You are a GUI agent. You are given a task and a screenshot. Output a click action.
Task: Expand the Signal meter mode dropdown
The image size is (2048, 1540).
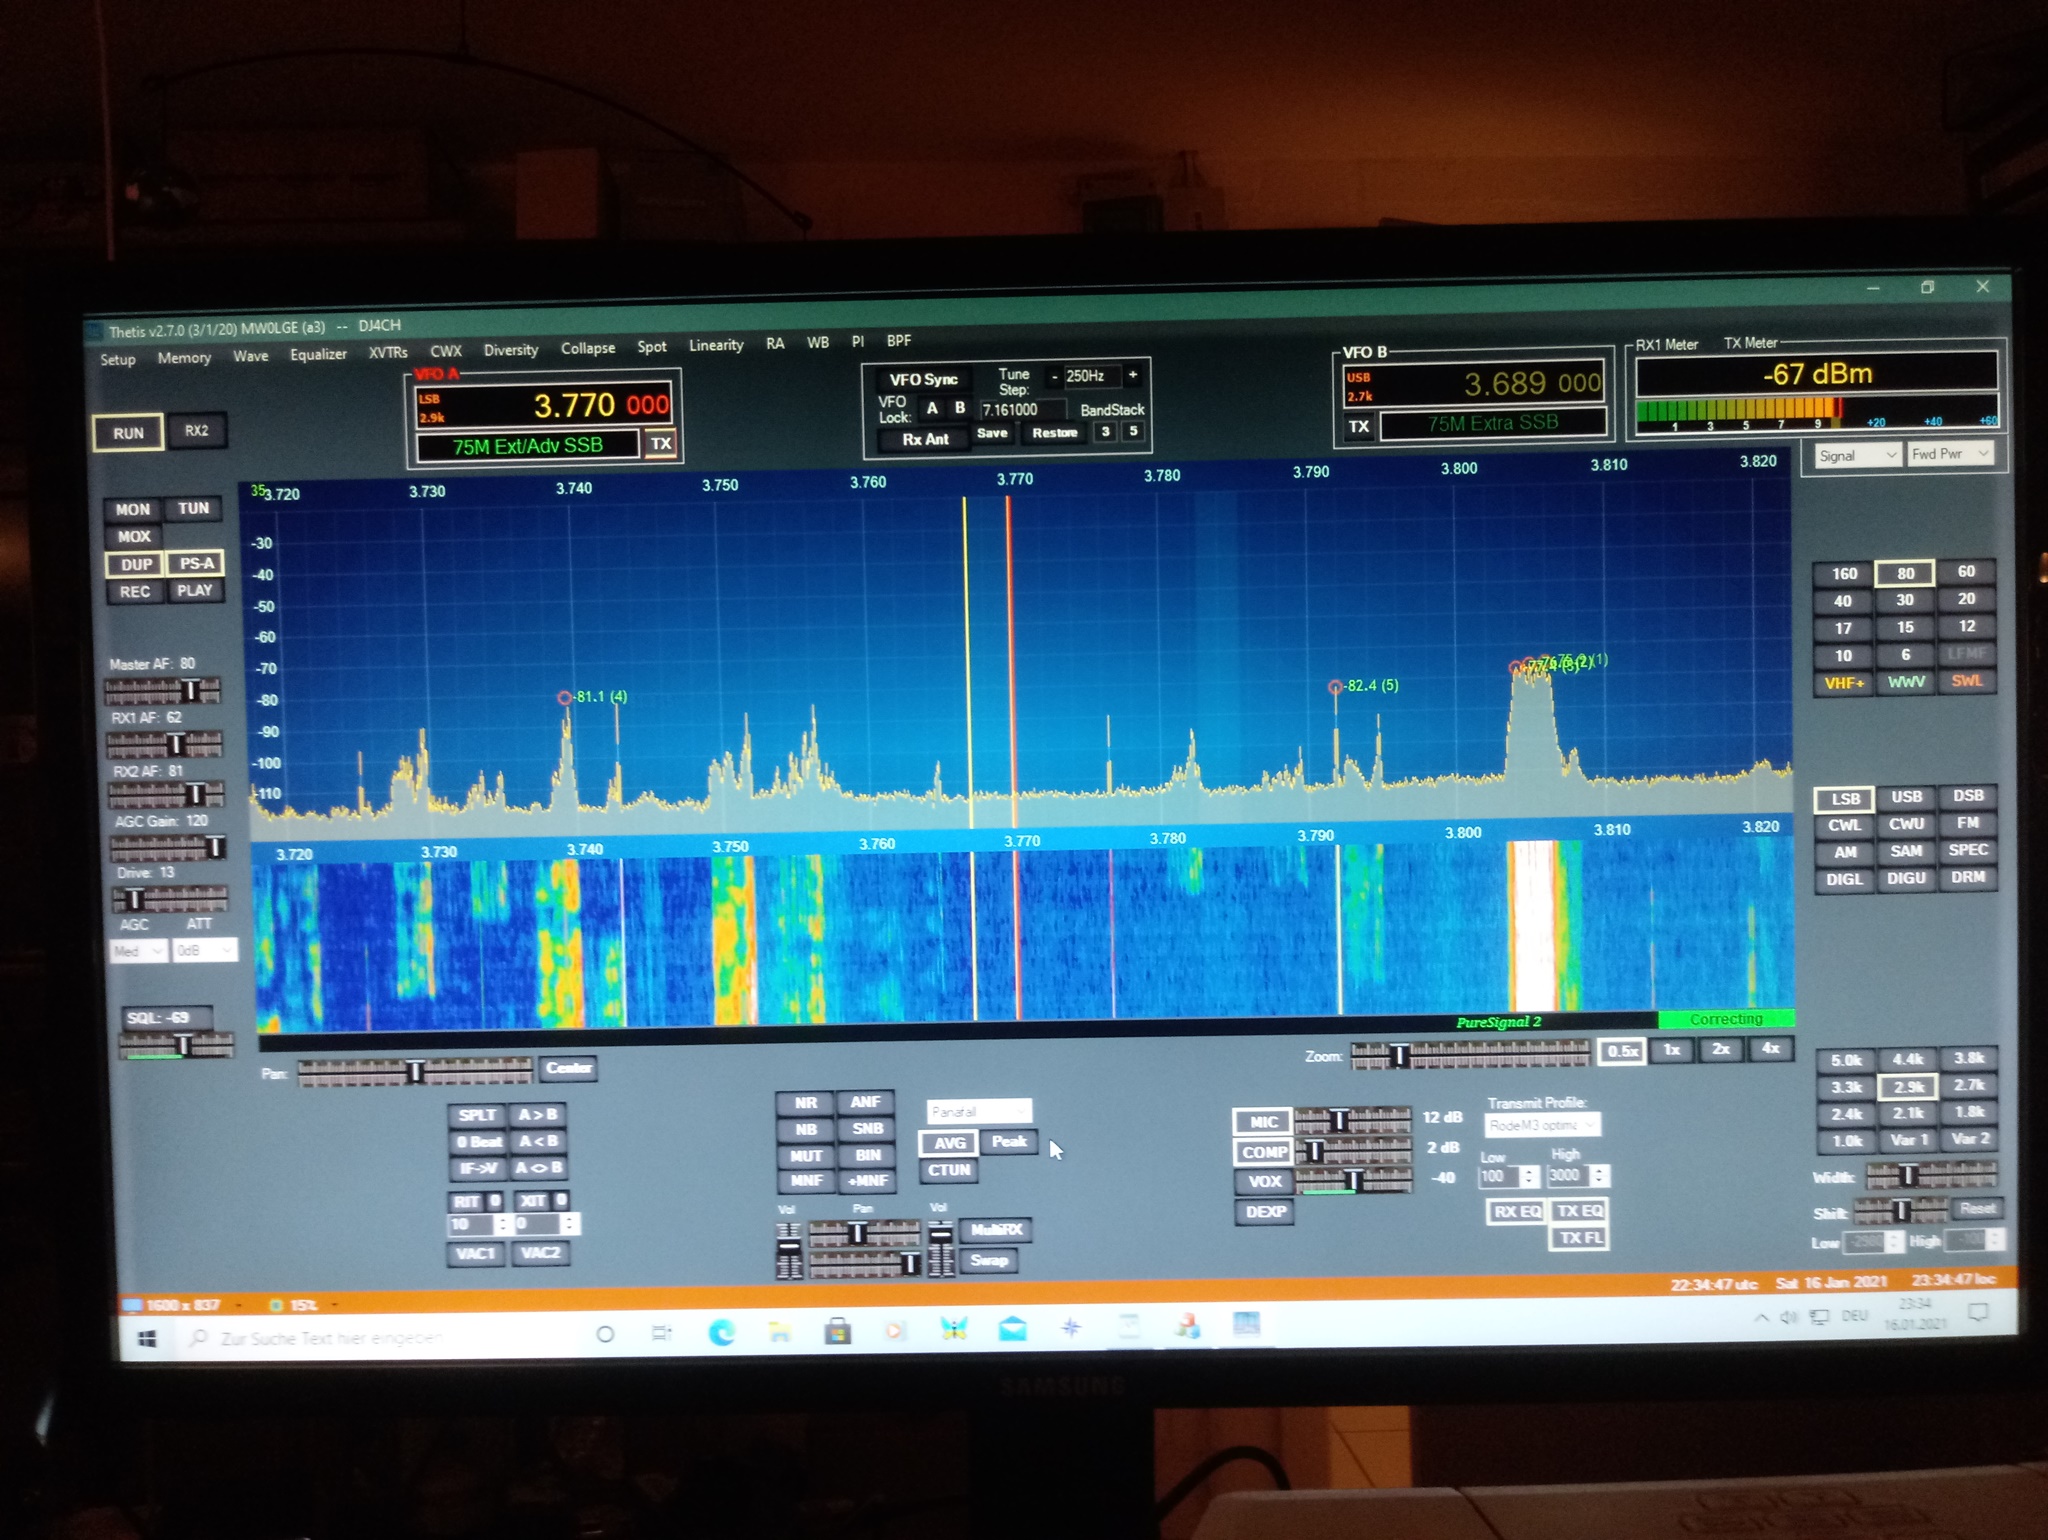click(x=1857, y=456)
